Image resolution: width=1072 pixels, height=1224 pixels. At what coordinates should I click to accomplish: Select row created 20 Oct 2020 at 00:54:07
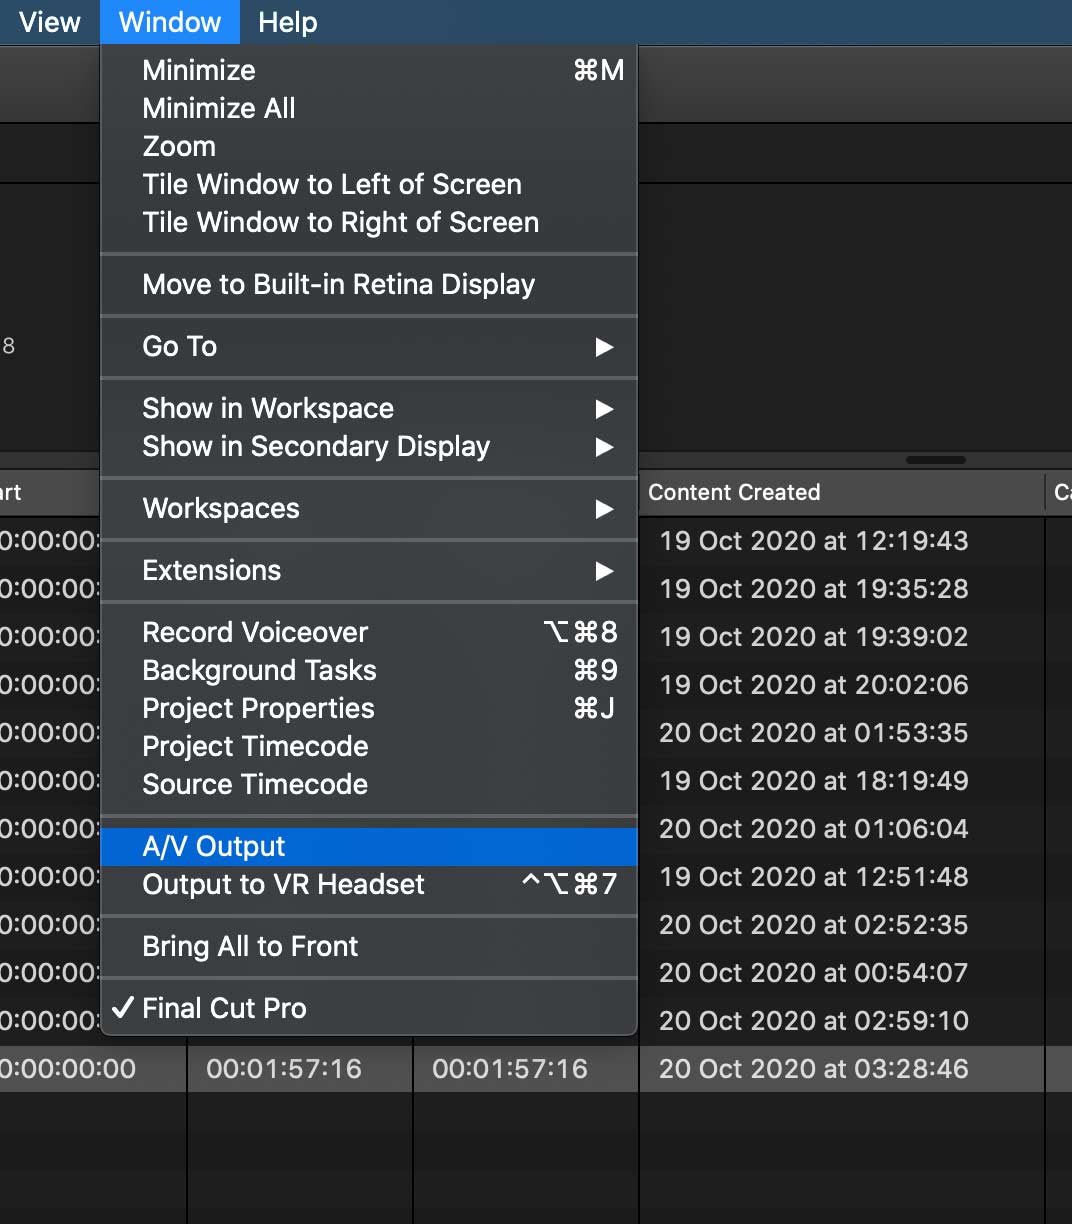point(814,973)
